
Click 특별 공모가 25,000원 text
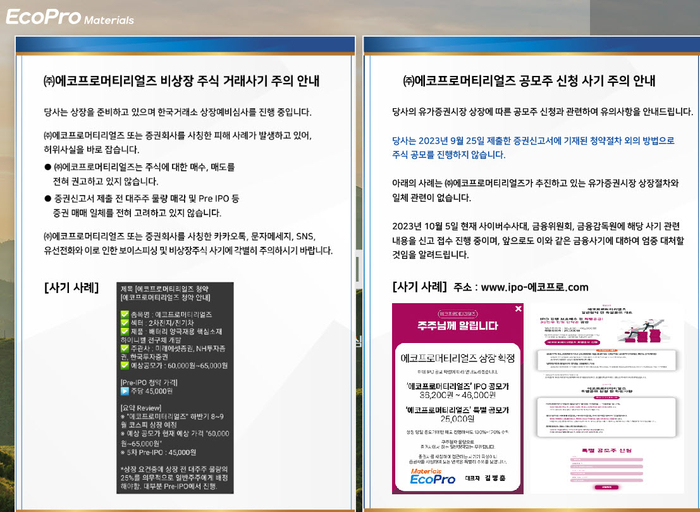click(458, 414)
